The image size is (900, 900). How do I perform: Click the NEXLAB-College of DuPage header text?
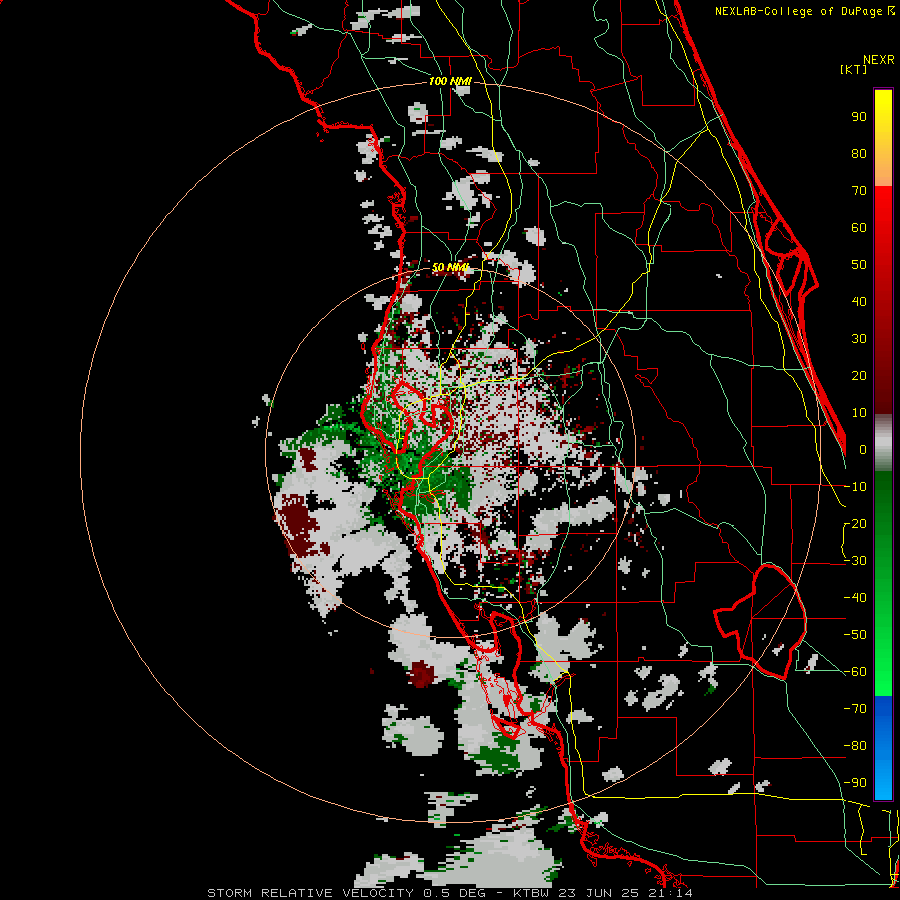point(799,11)
